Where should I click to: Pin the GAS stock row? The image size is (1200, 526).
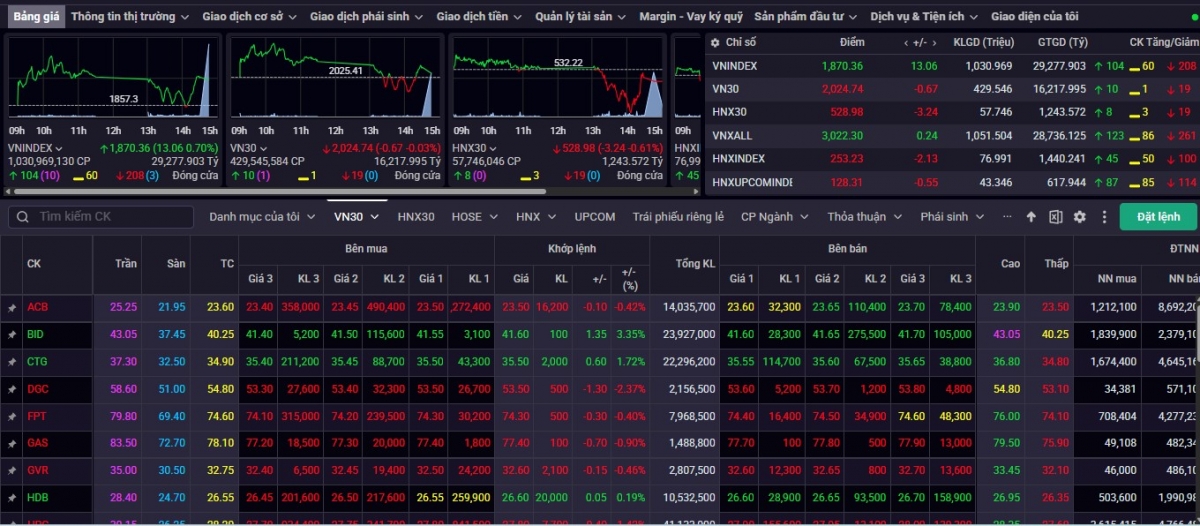[x=12, y=442]
